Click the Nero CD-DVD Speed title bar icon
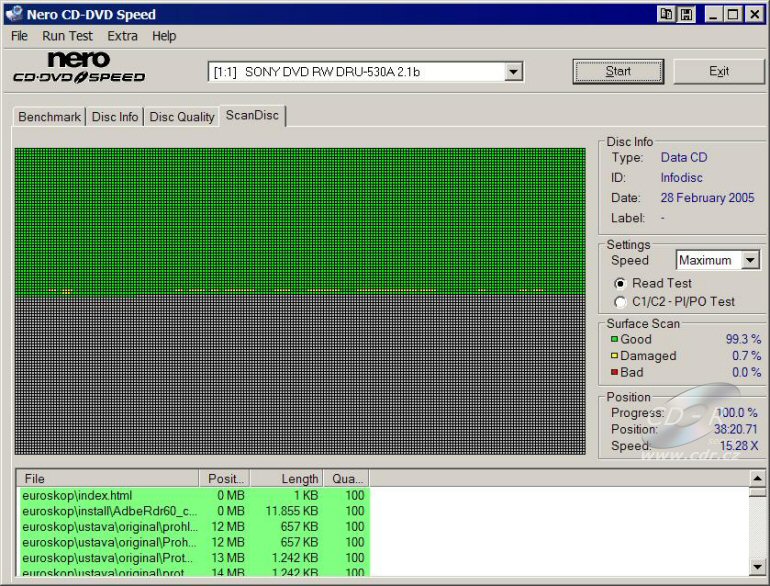The image size is (770, 586). [15, 14]
